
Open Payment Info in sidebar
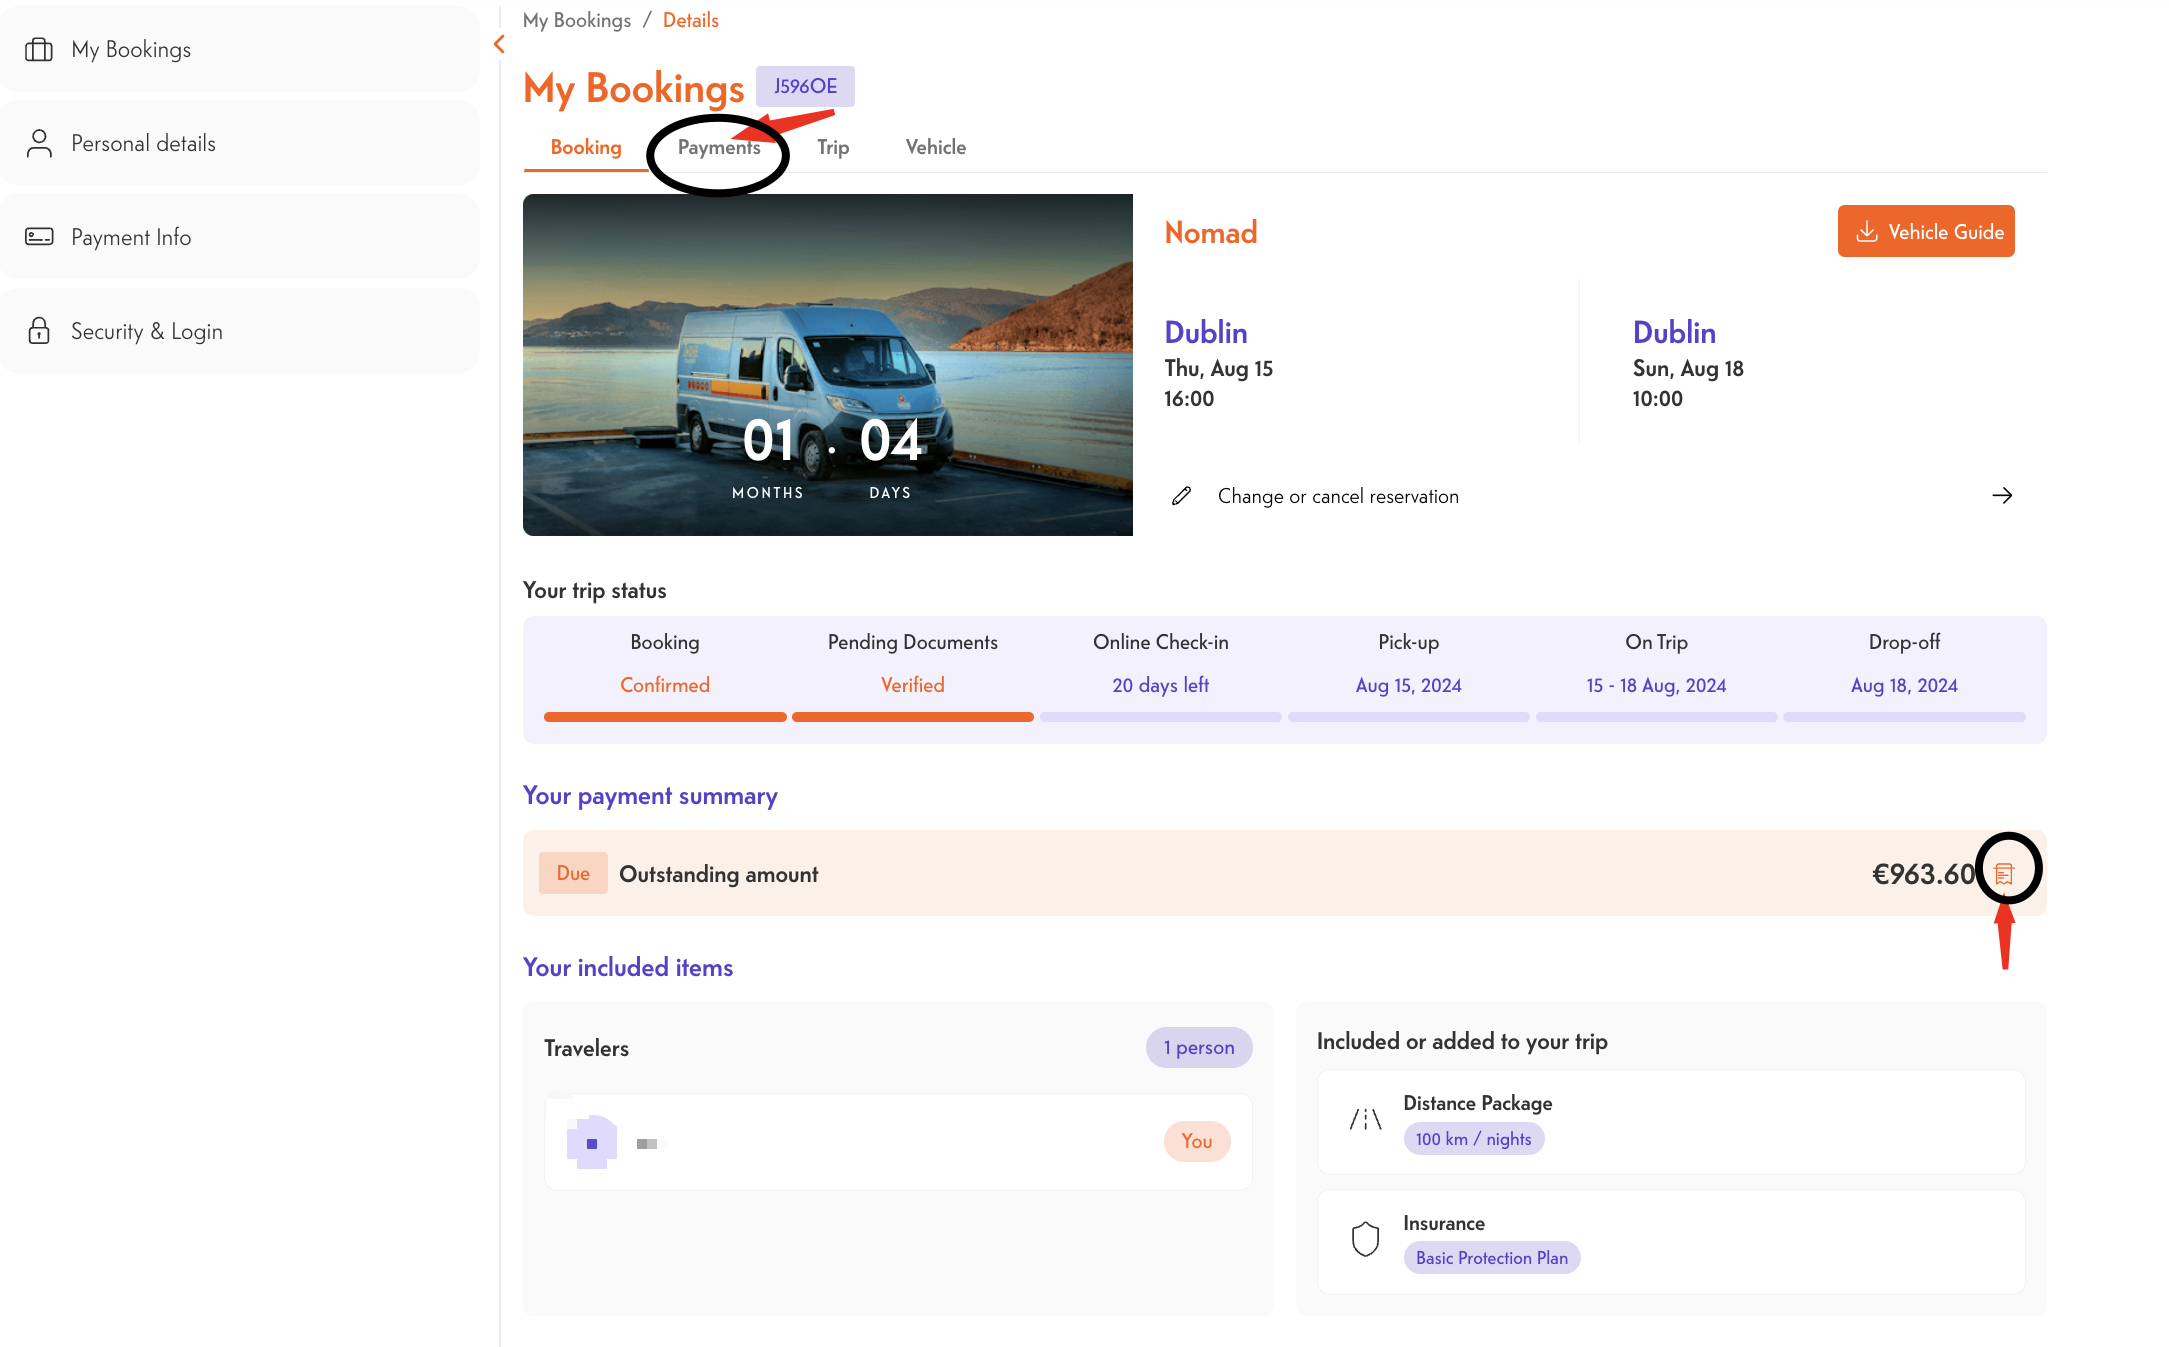239,237
